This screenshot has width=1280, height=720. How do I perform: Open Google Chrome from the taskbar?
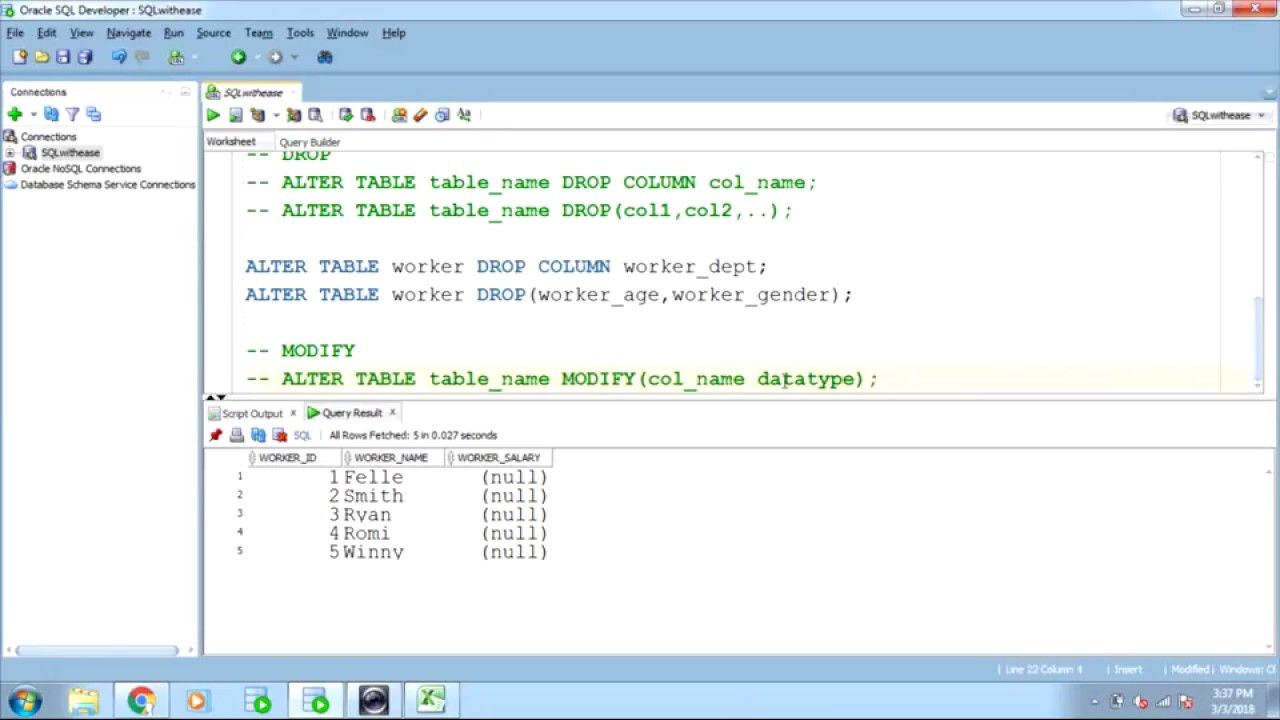141,701
